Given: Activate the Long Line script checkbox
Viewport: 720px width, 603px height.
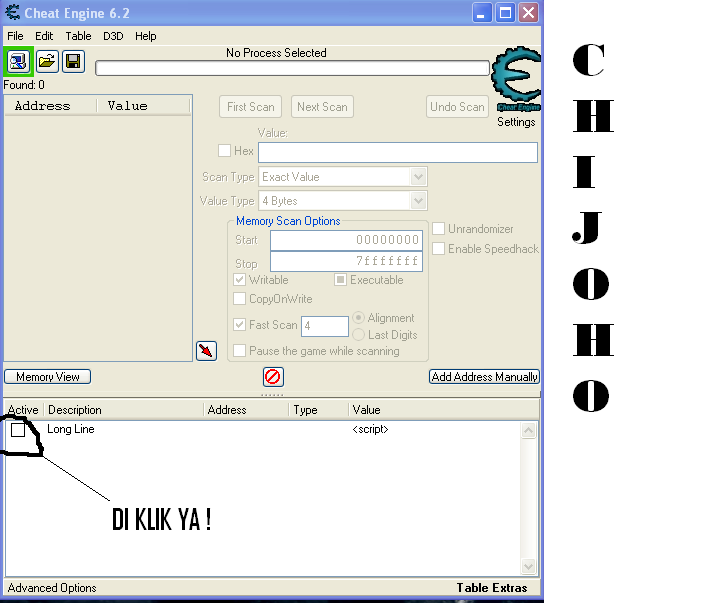Looking at the screenshot, I should pos(18,430).
